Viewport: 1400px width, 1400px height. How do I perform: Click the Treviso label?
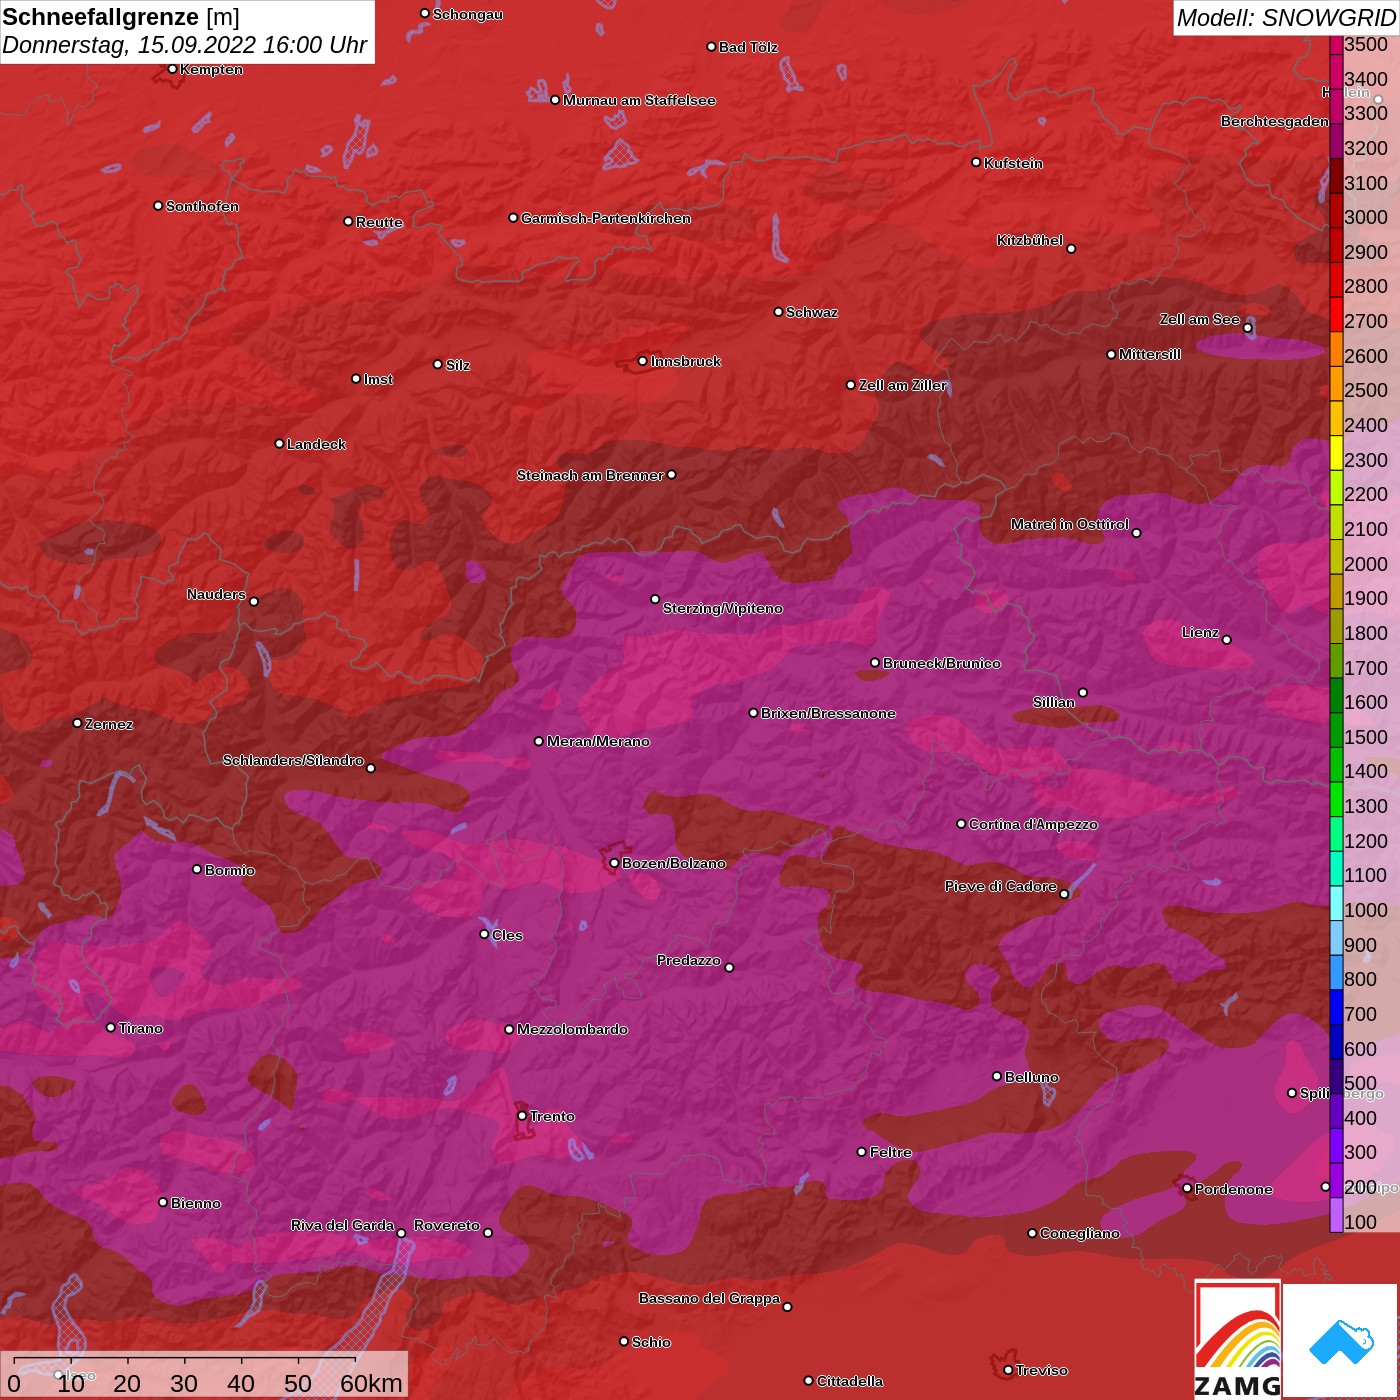click(1041, 1370)
